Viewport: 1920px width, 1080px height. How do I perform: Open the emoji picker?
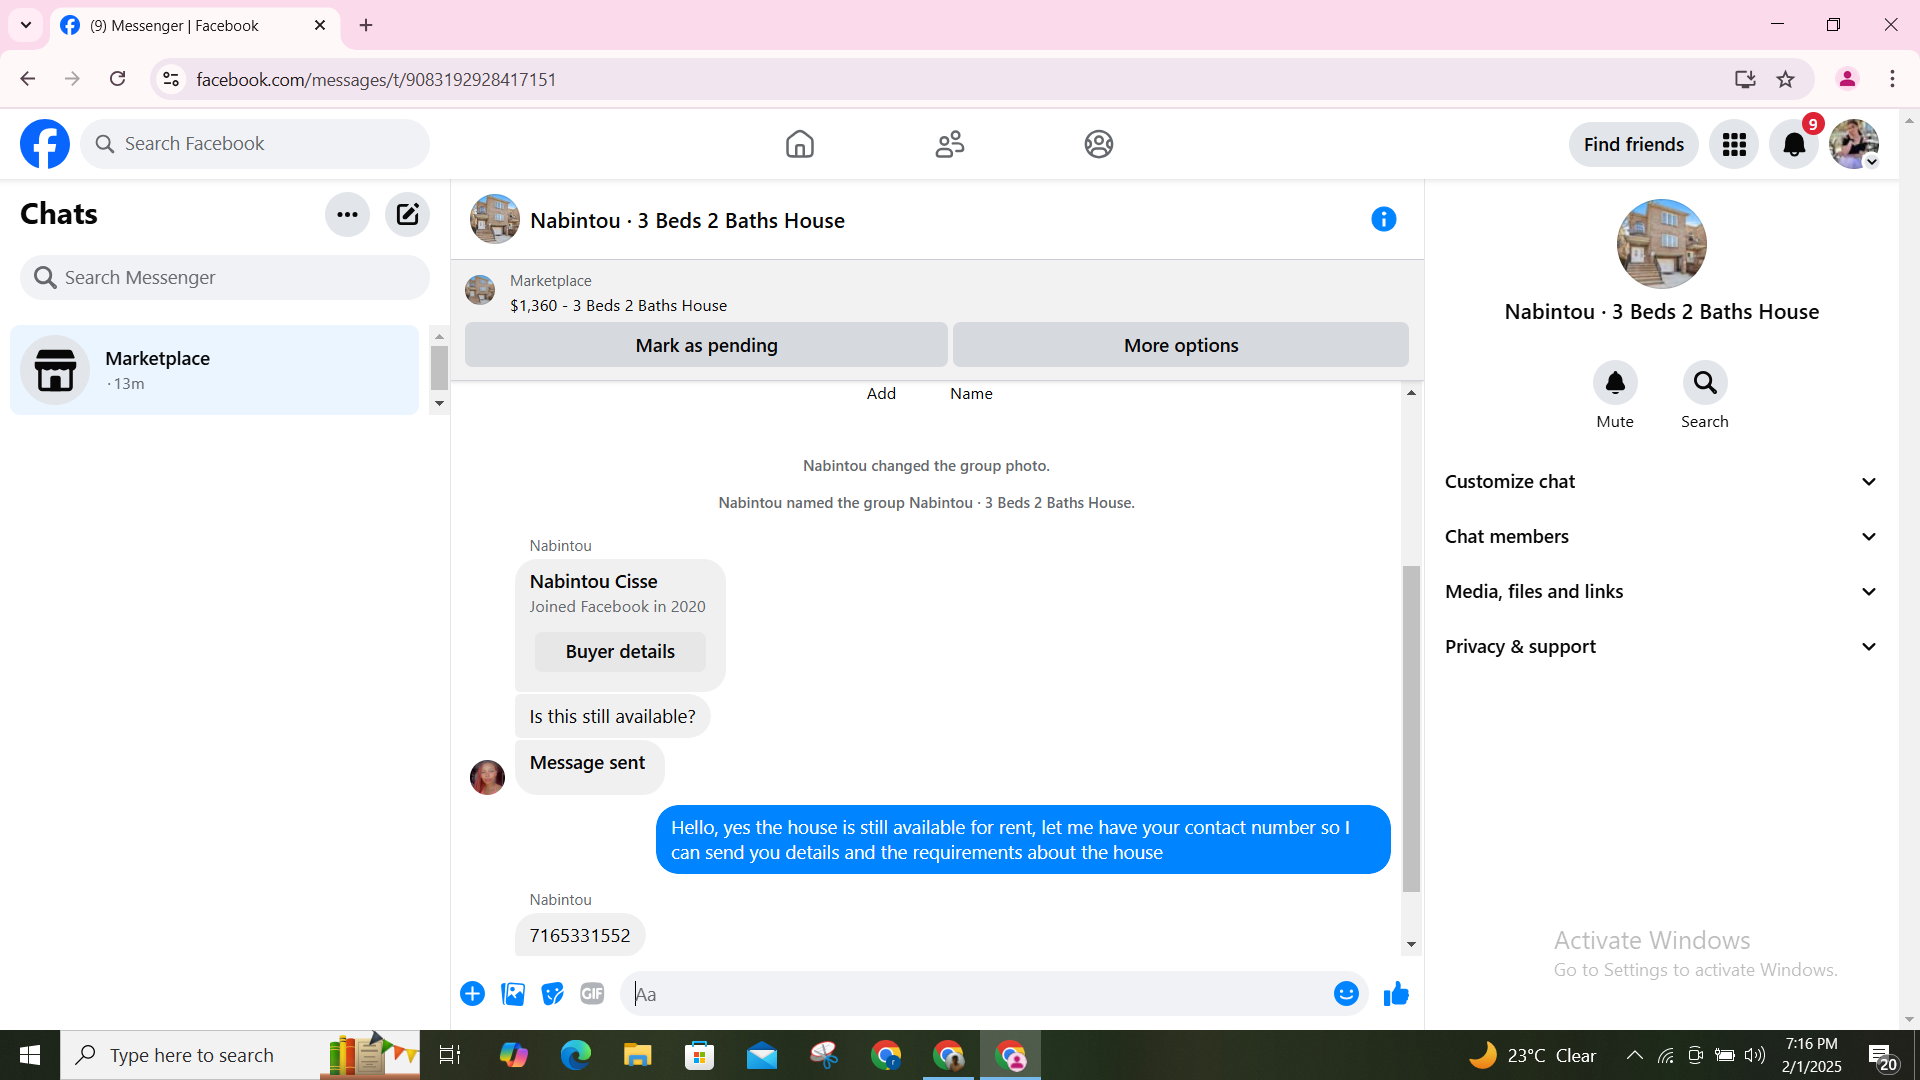[1346, 994]
